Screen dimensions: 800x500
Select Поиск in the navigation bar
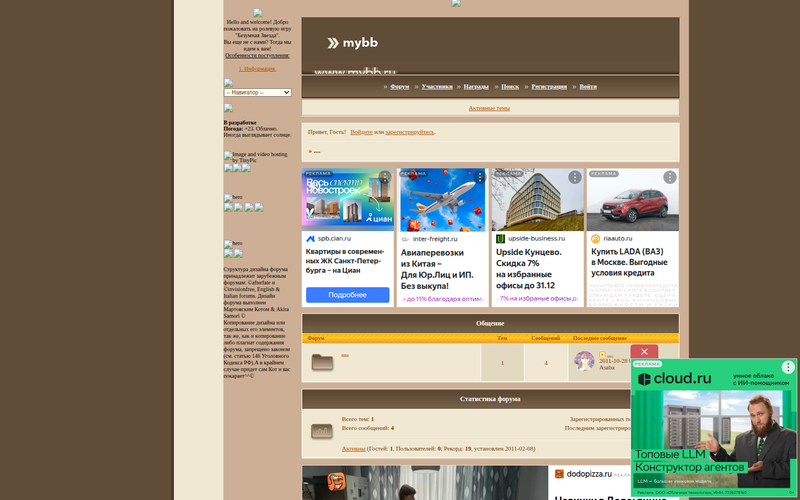click(510, 87)
